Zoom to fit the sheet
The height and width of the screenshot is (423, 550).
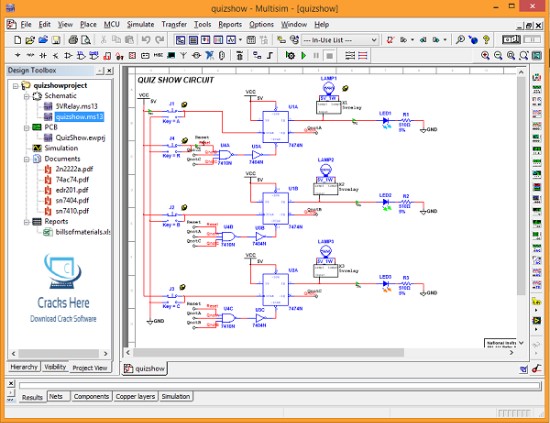(x=524, y=55)
